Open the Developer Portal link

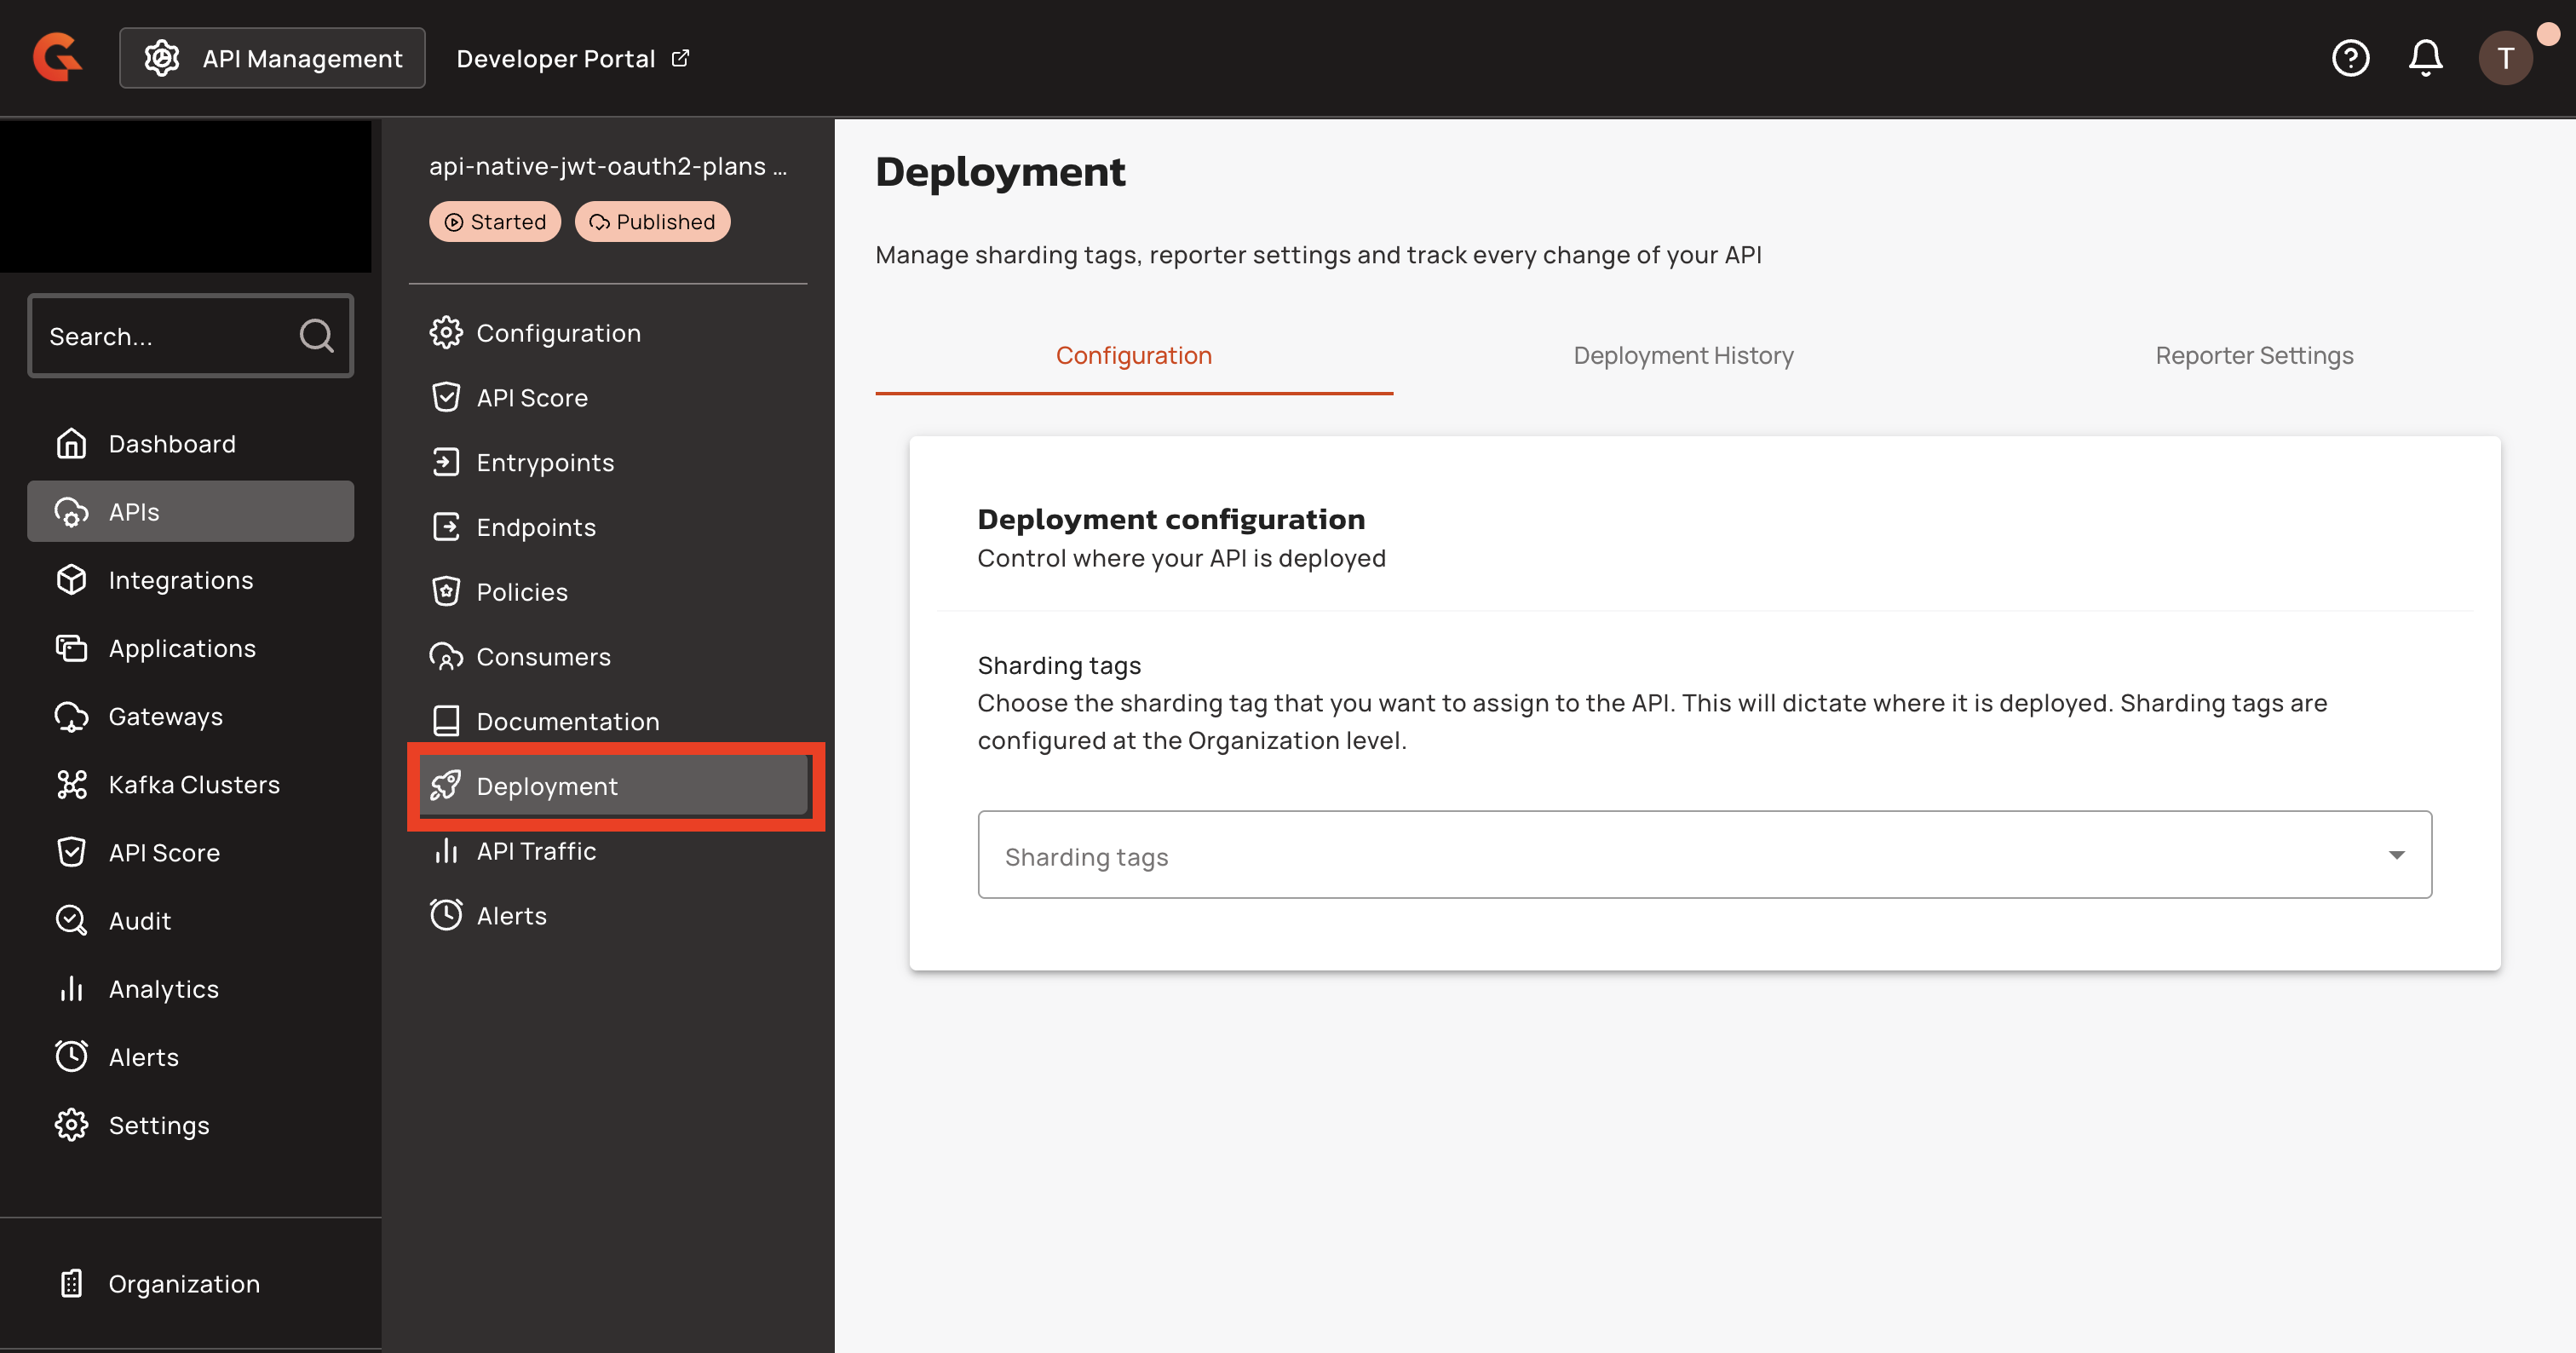(x=572, y=59)
